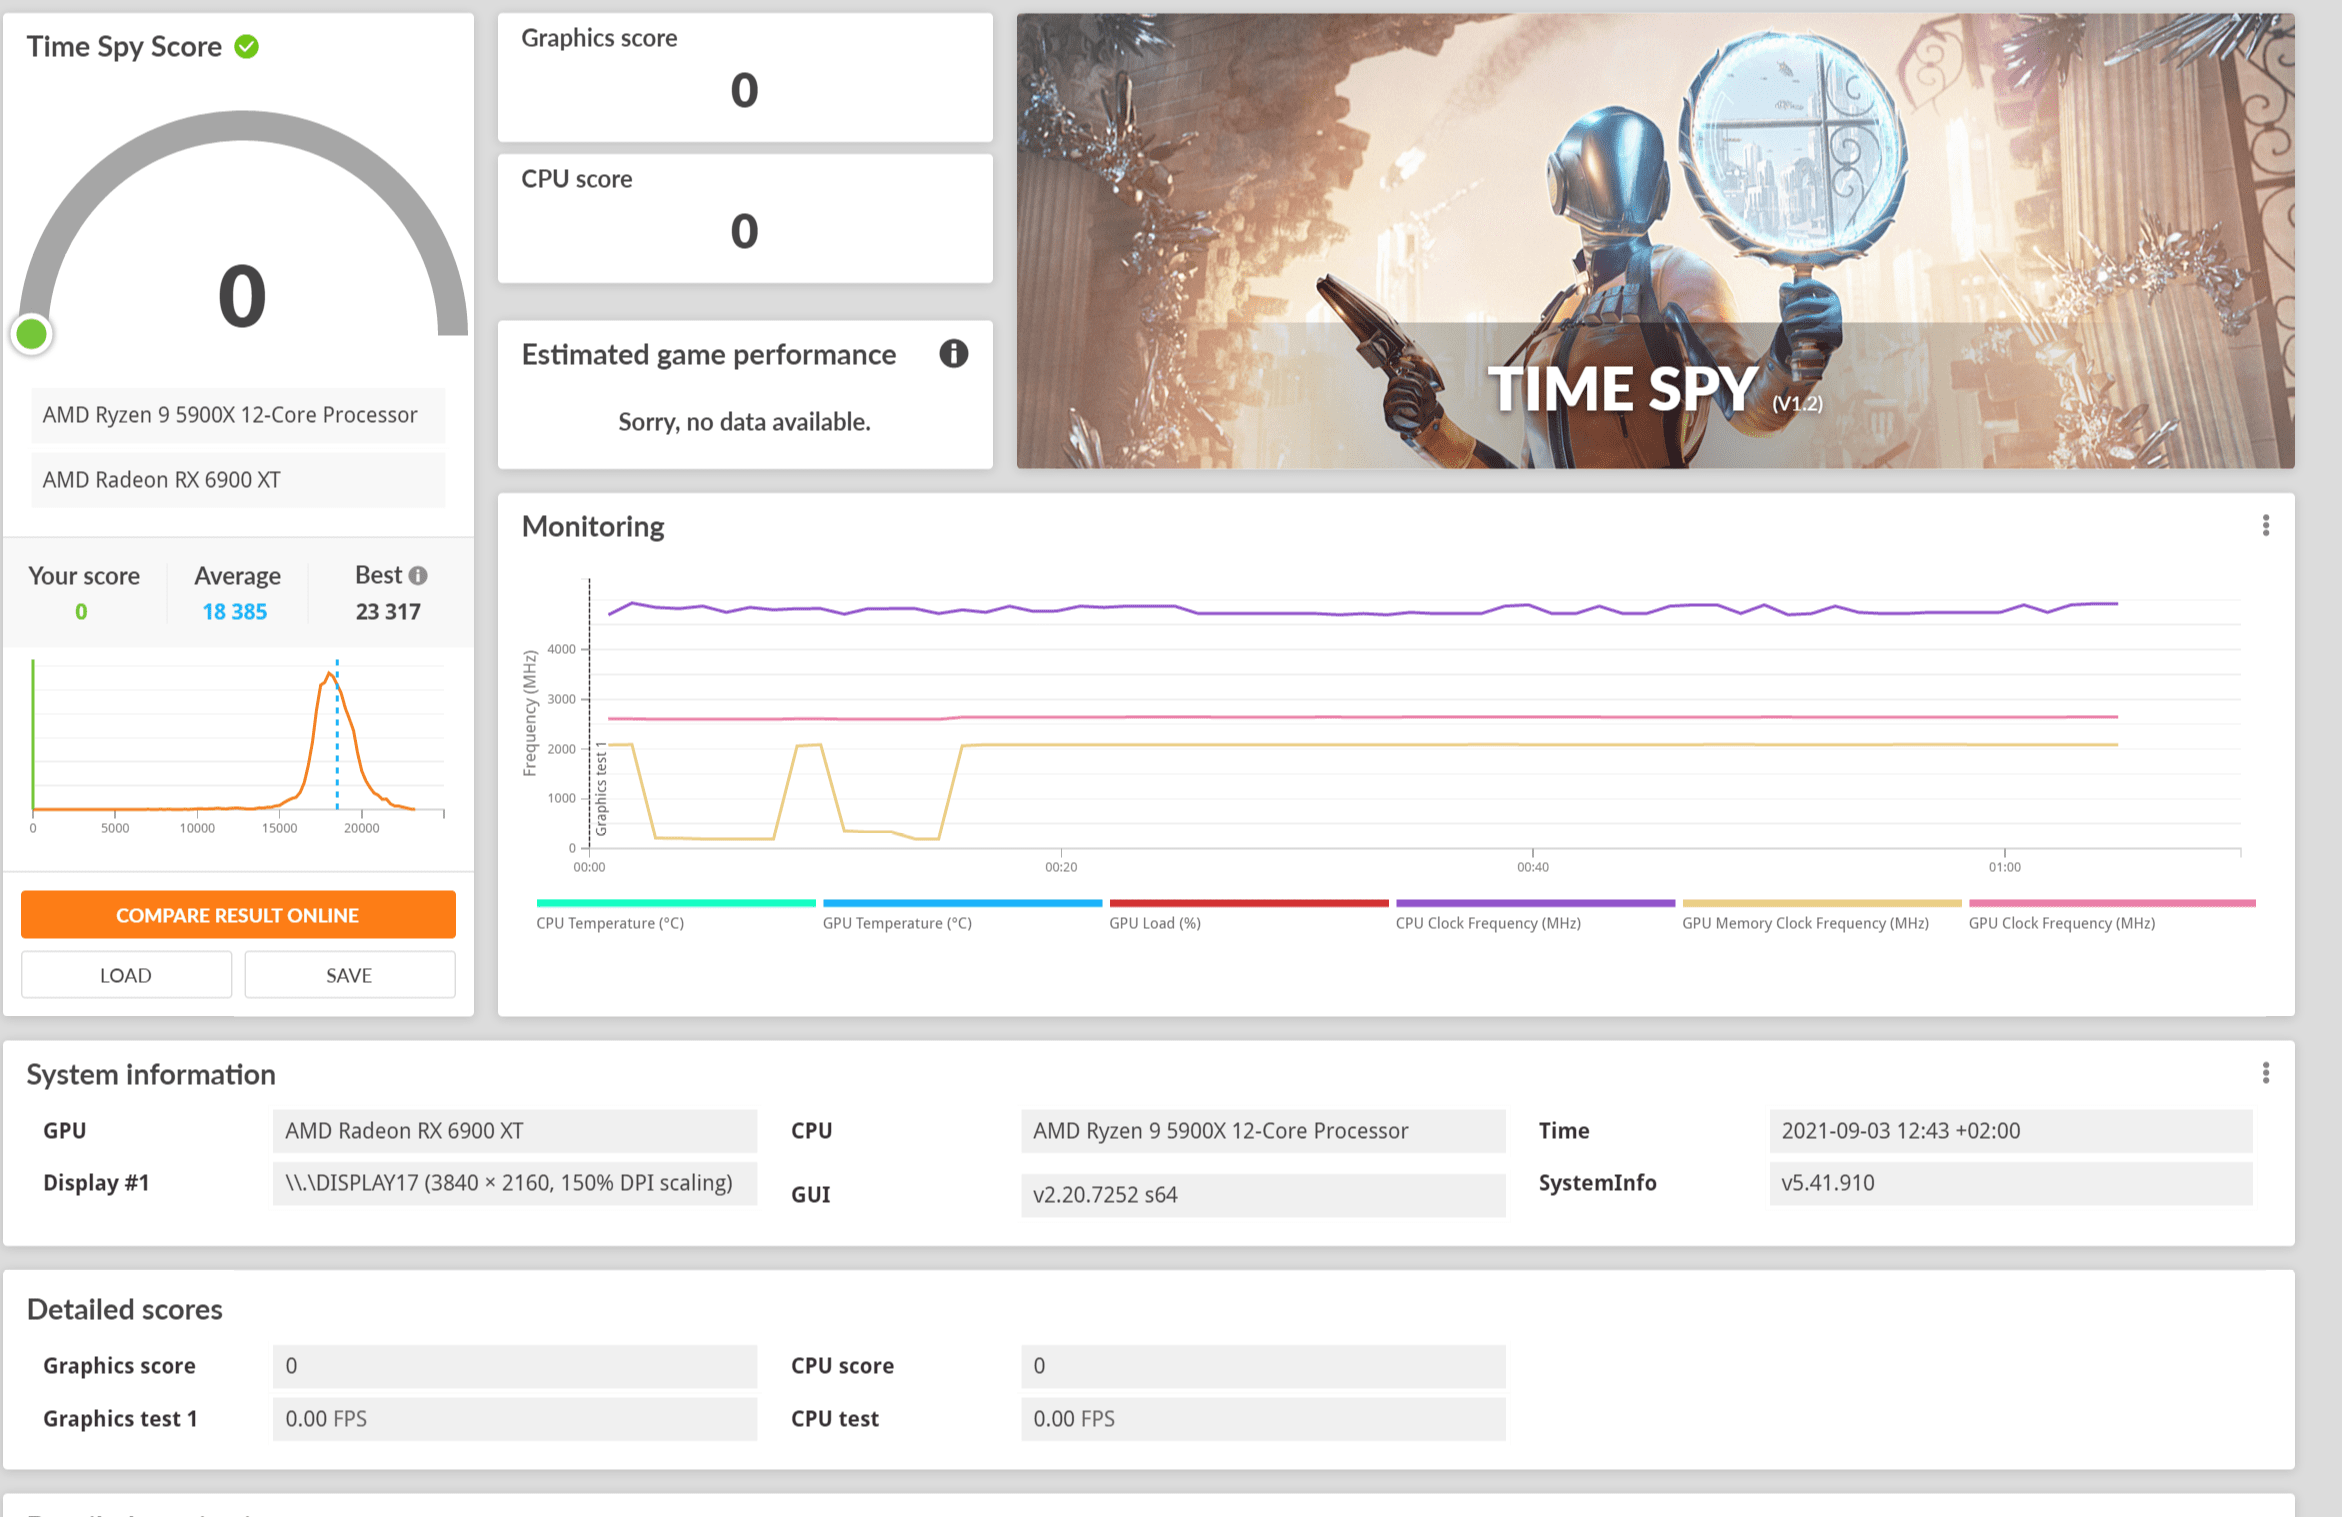Click the 00:40 tick on monitoring chart
The width and height of the screenshot is (2342, 1517).
coord(1532,866)
